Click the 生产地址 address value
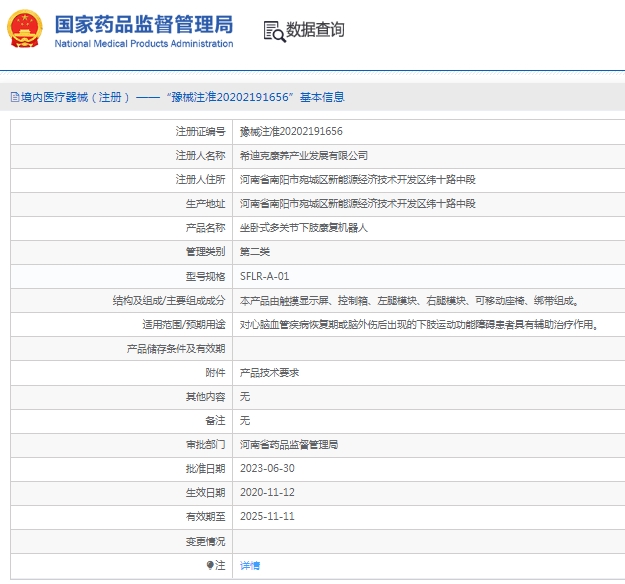This screenshot has height=584, width=625. (358, 204)
